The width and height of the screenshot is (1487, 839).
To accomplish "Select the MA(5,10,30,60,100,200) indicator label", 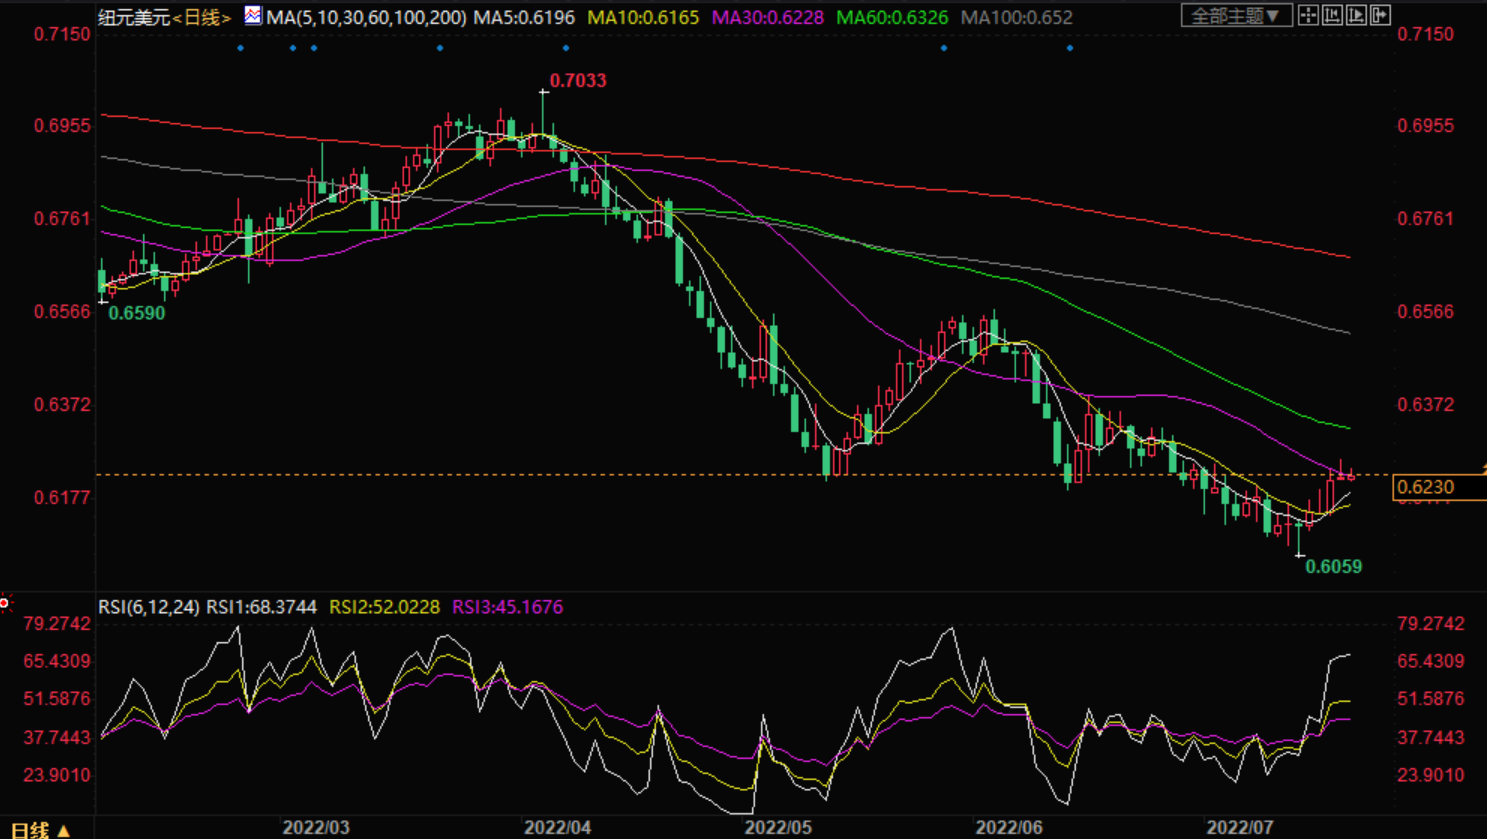I will (366, 18).
